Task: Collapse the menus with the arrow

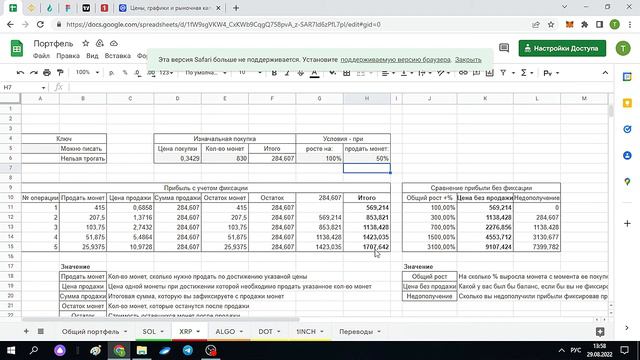Action: click(605, 73)
